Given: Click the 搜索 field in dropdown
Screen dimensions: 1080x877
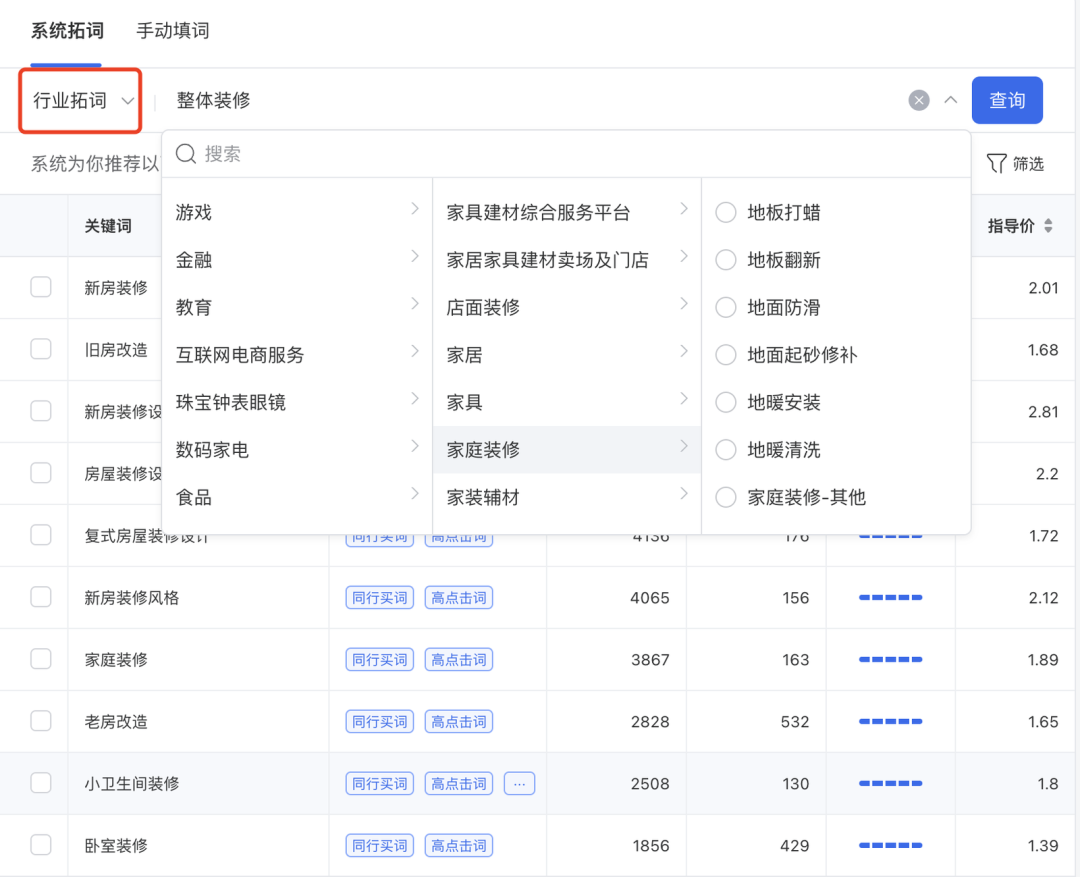Looking at the screenshot, I should (x=580, y=154).
